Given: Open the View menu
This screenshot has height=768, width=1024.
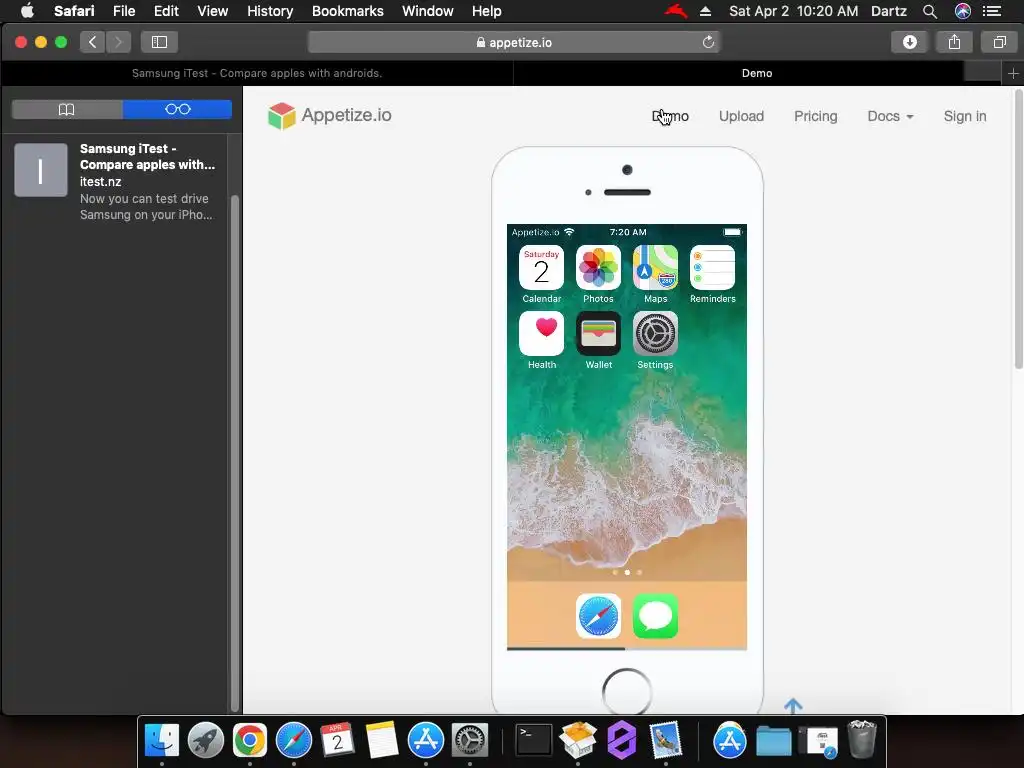Looking at the screenshot, I should pos(213,11).
